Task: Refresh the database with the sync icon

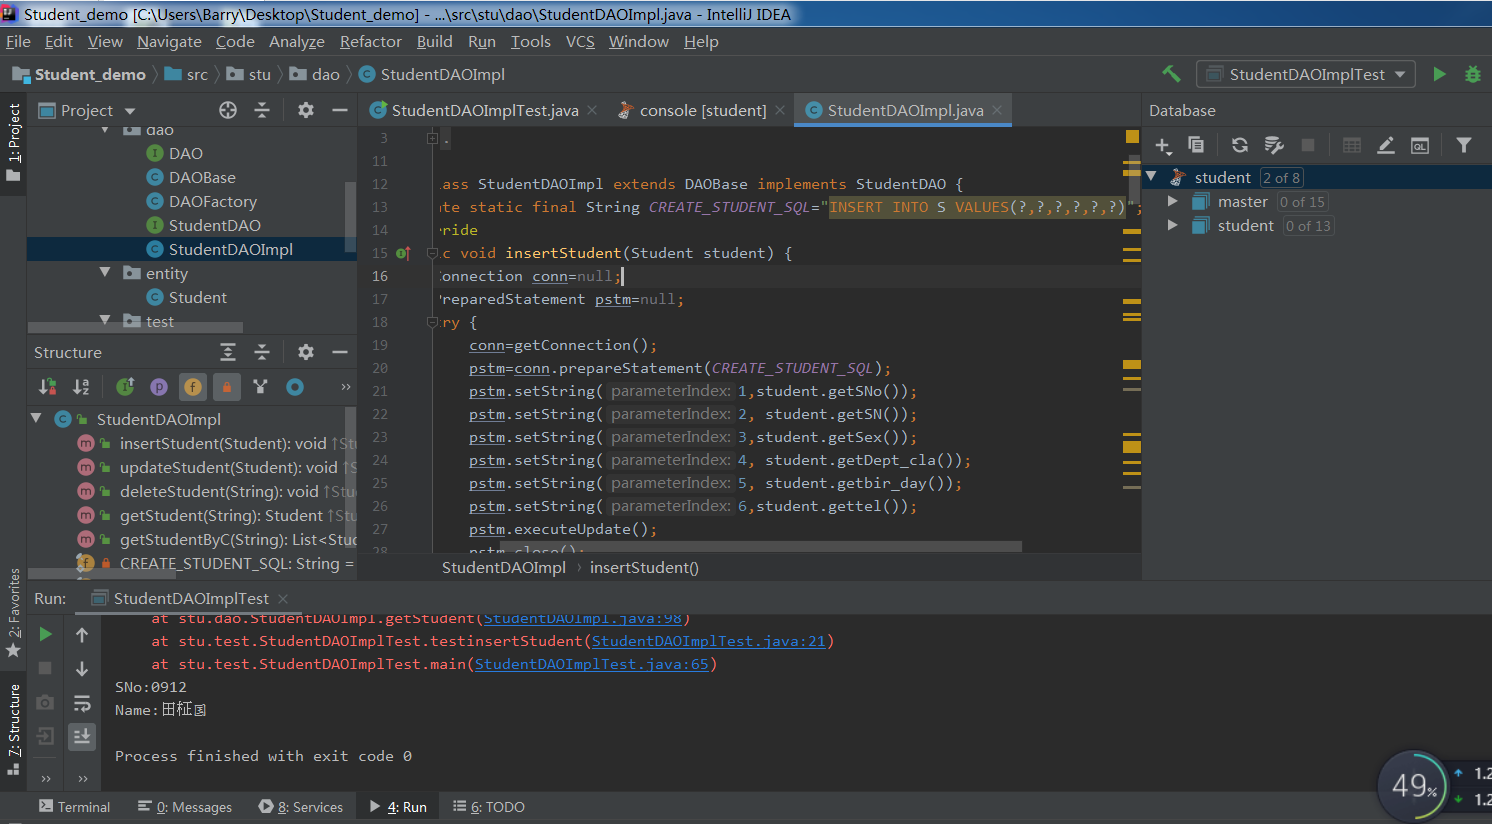Action: pyautogui.click(x=1240, y=145)
